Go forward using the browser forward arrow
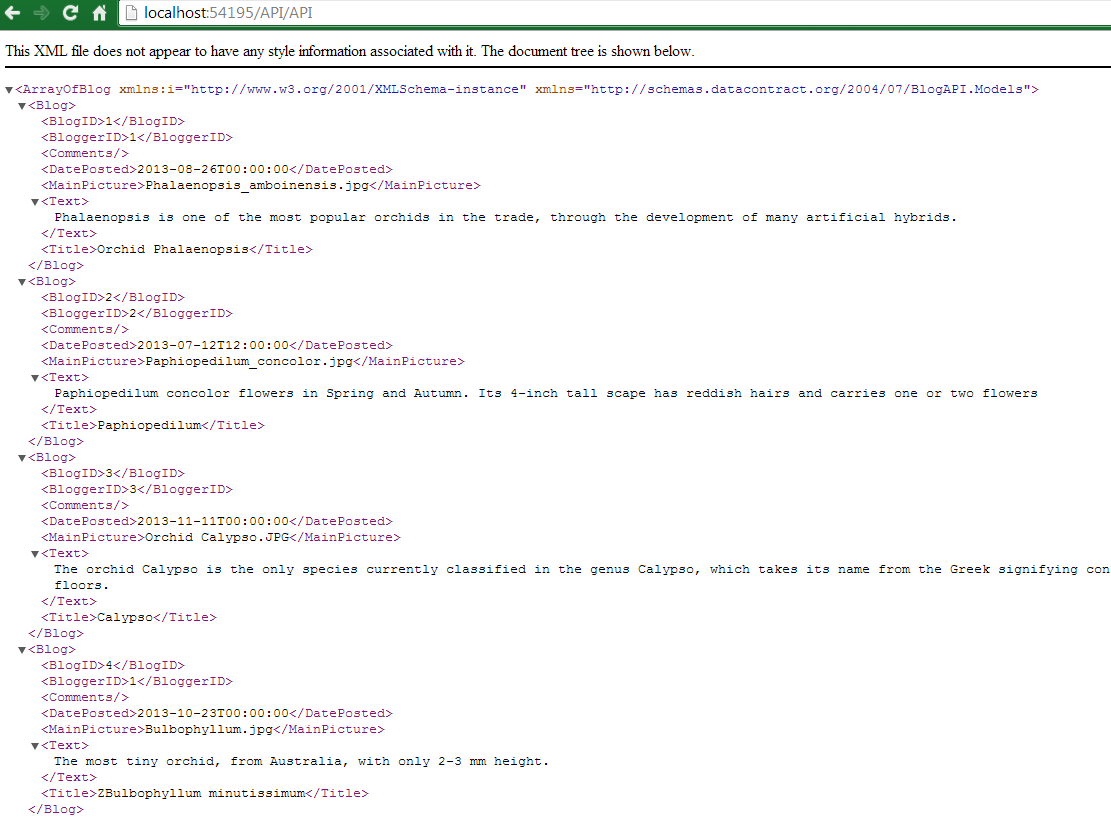The width and height of the screenshot is (1111, 817). pos(40,13)
